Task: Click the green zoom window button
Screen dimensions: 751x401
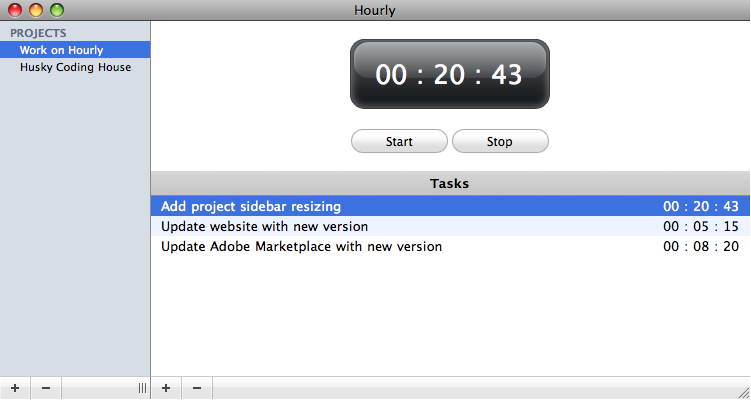Action: (x=57, y=10)
